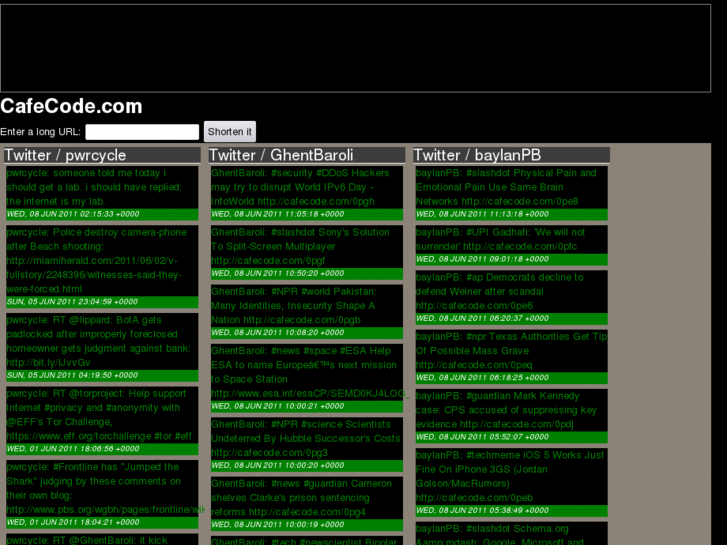This screenshot has width=727, height=545.
Task: Open cafecode.com/0pgh link in IPv6 Day tweet
Action: 316,201
